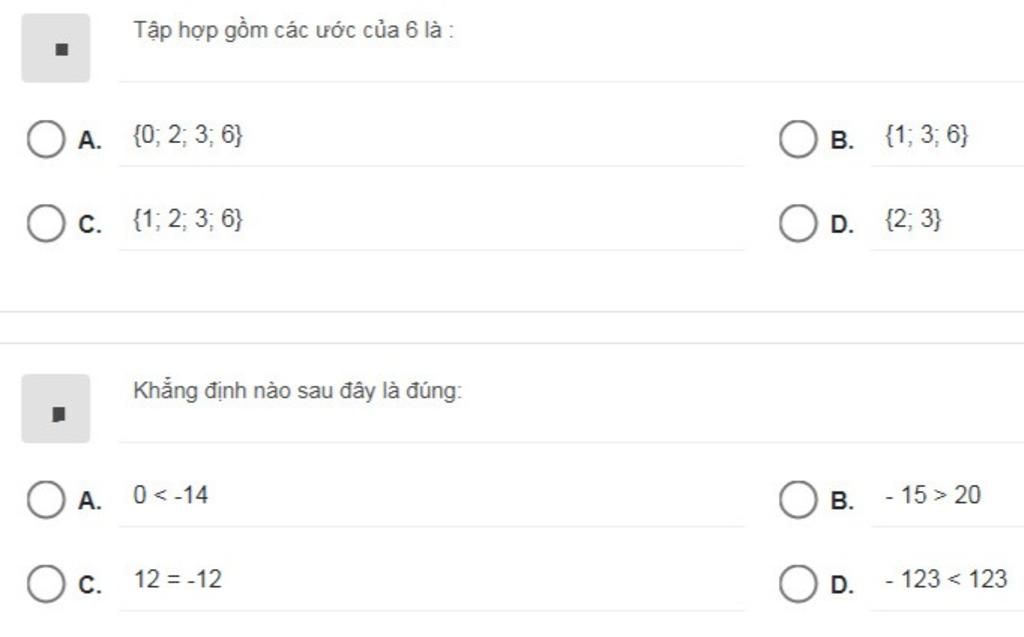1024x637 pixels.
Task: Click the gray marker icon of second question
Action: click(56, 409)
